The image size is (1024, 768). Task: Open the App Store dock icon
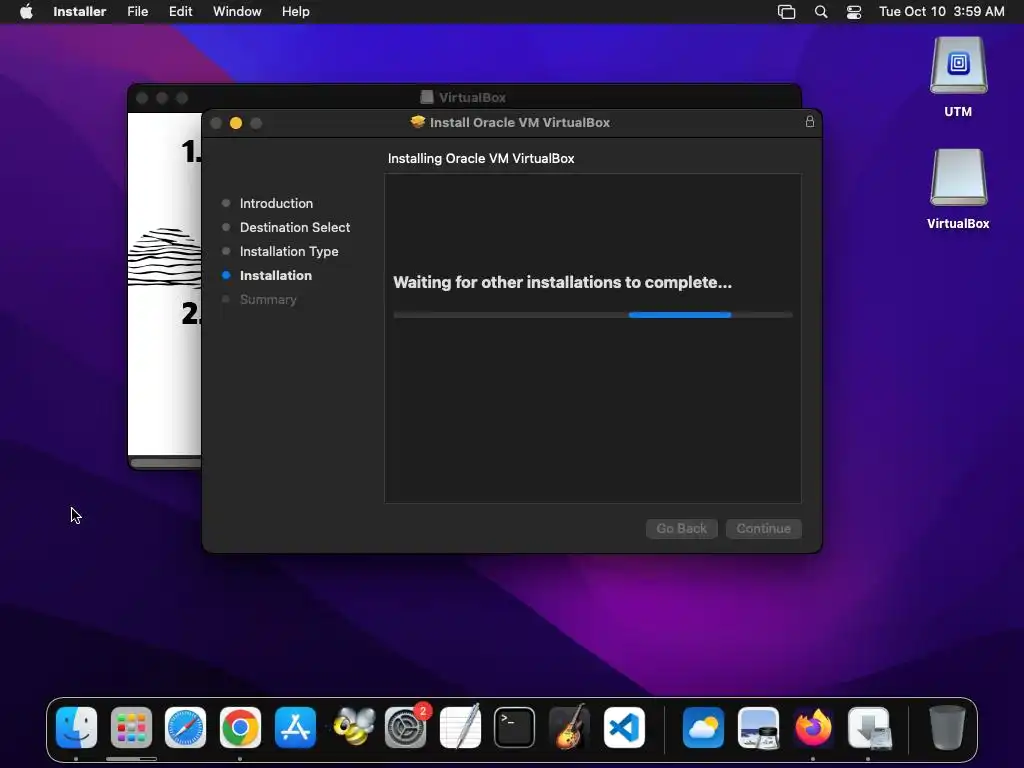point(295,728)
